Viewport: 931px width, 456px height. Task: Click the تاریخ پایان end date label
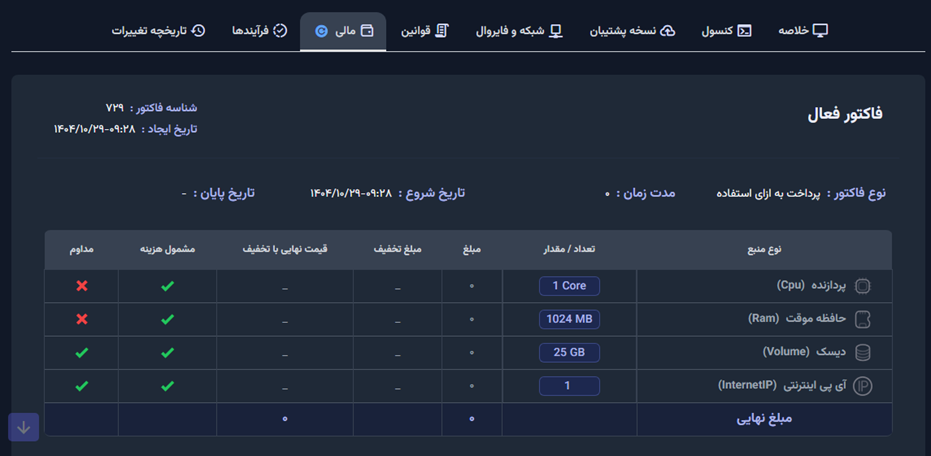click(x=226, y=193)
